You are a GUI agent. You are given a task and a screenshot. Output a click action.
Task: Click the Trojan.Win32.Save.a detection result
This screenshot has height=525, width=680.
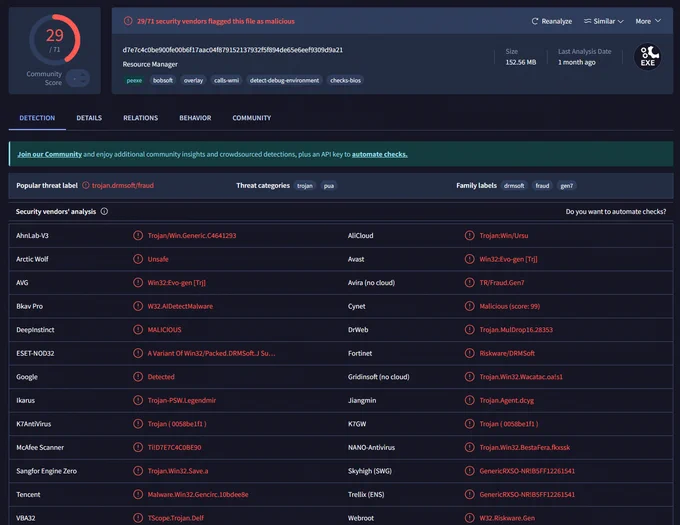tap(178, 471)
